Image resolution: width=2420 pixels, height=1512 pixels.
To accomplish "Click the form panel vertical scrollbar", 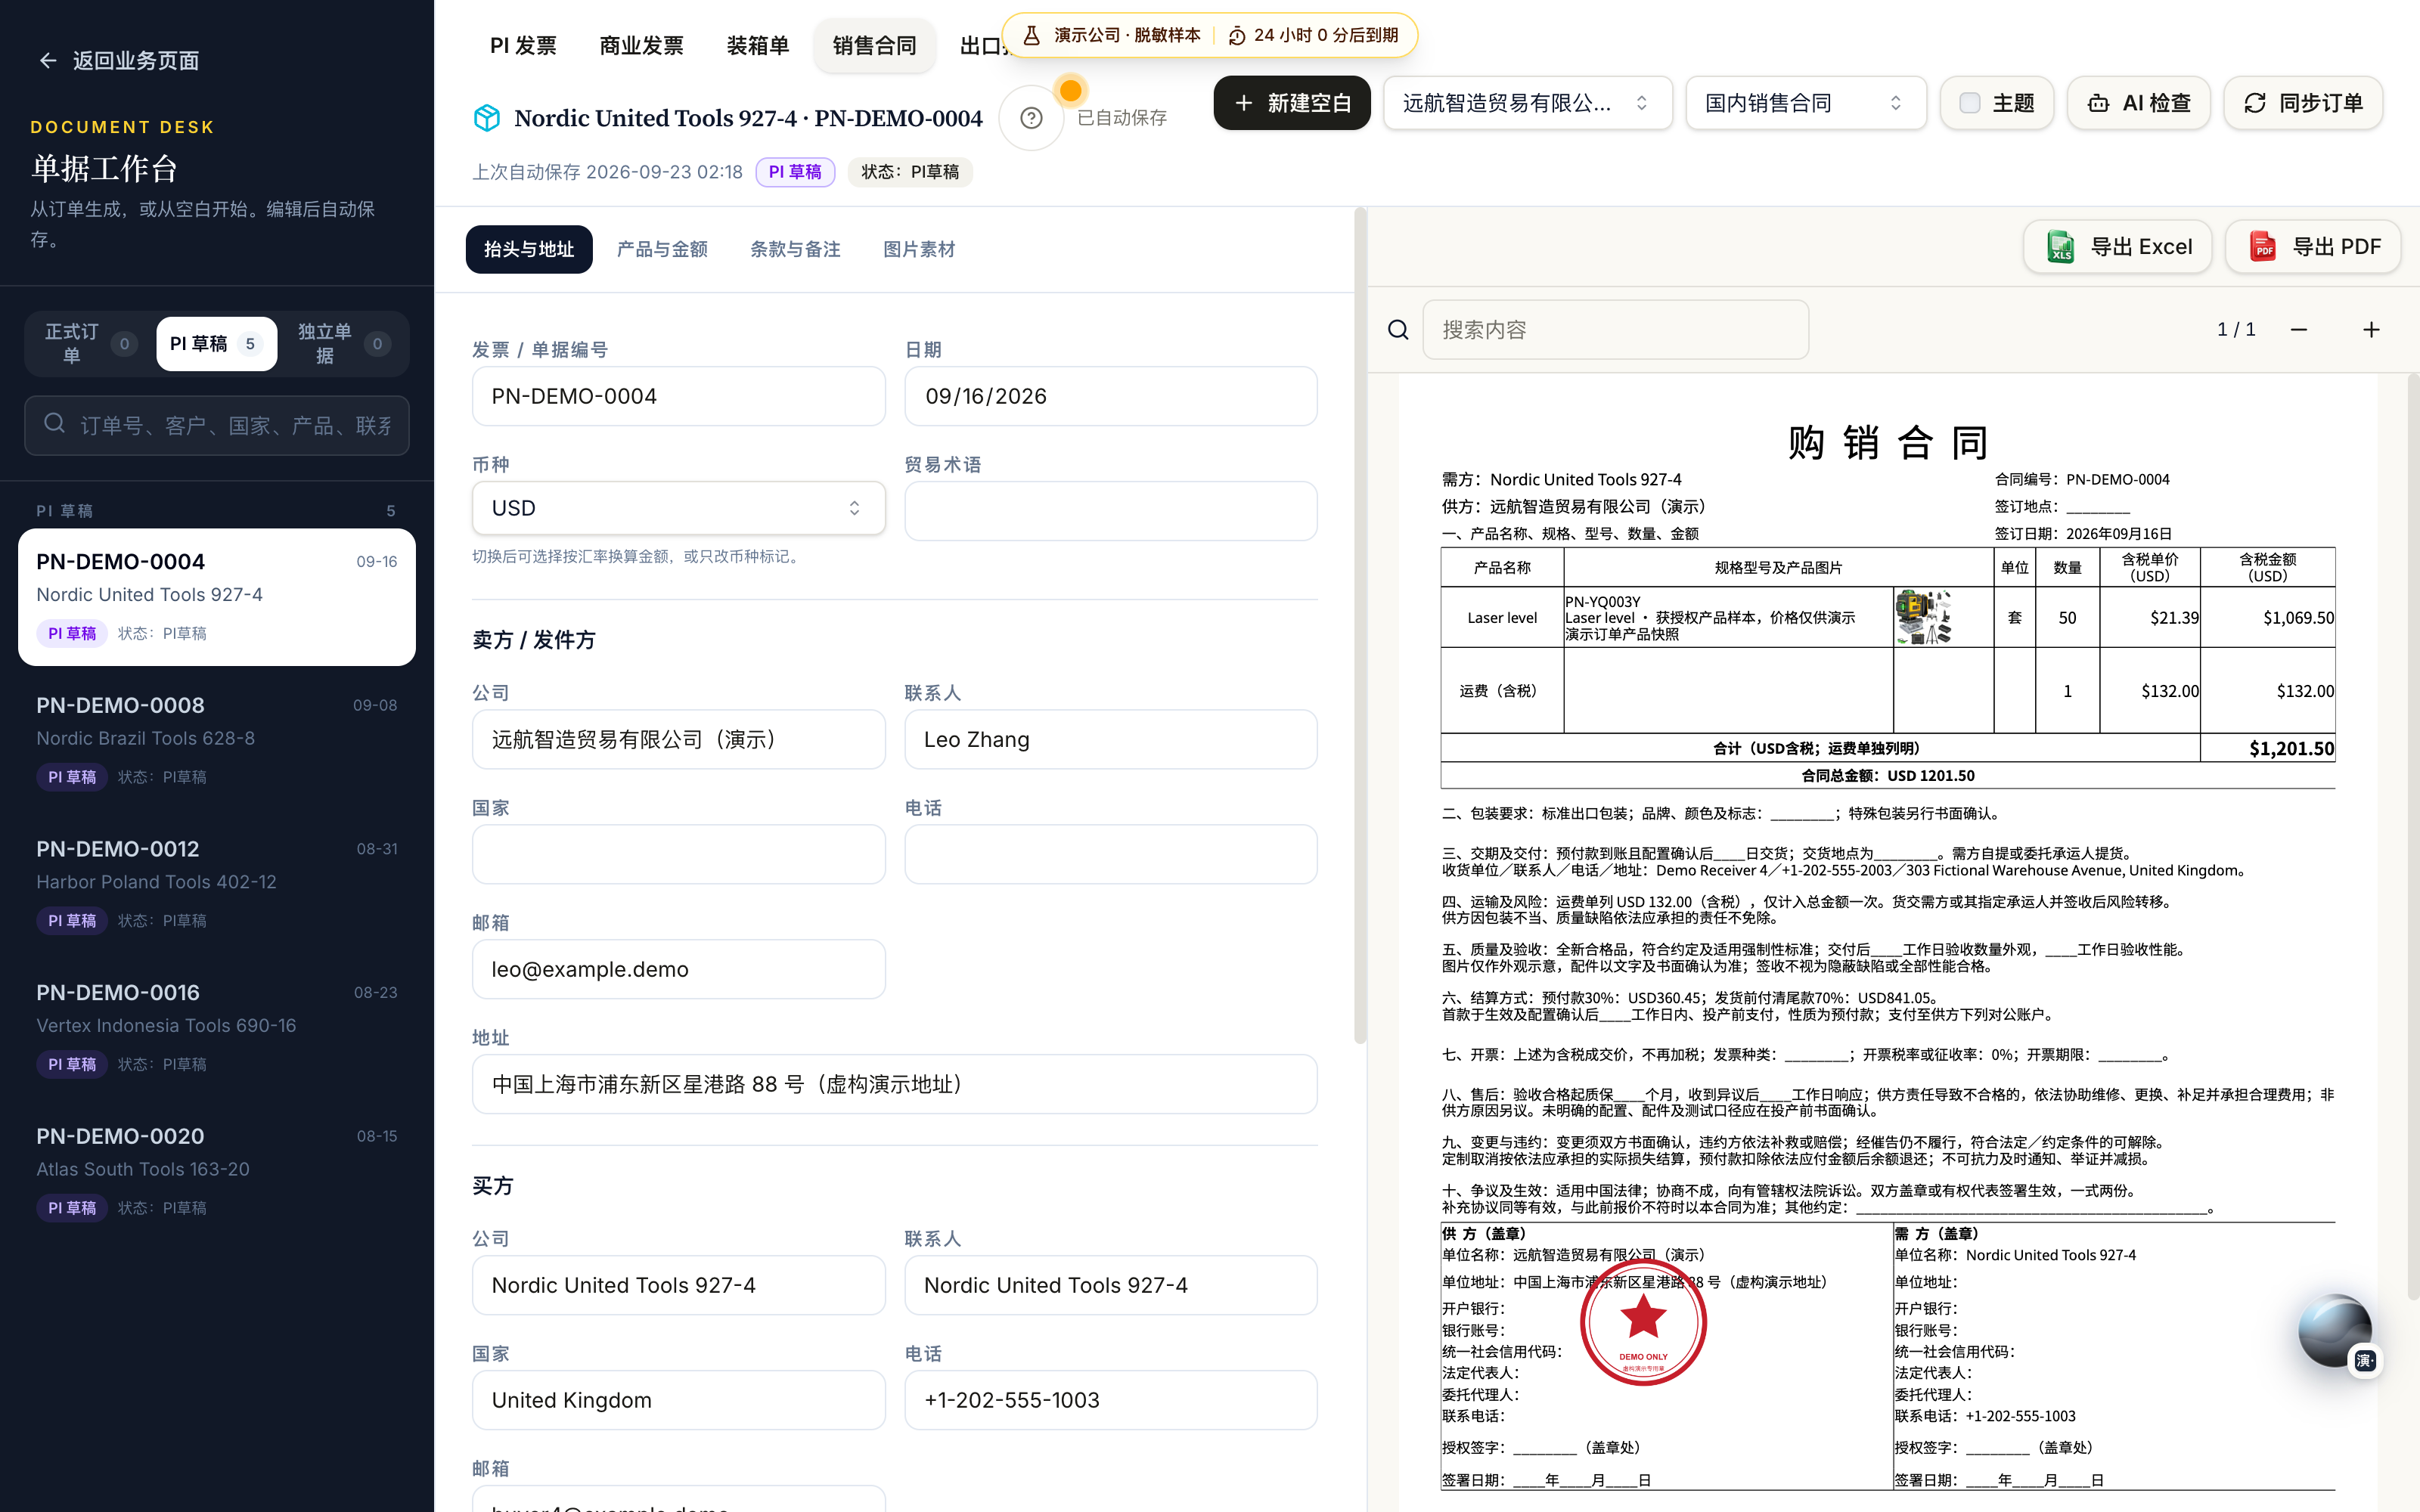I will click(1360, 626).
